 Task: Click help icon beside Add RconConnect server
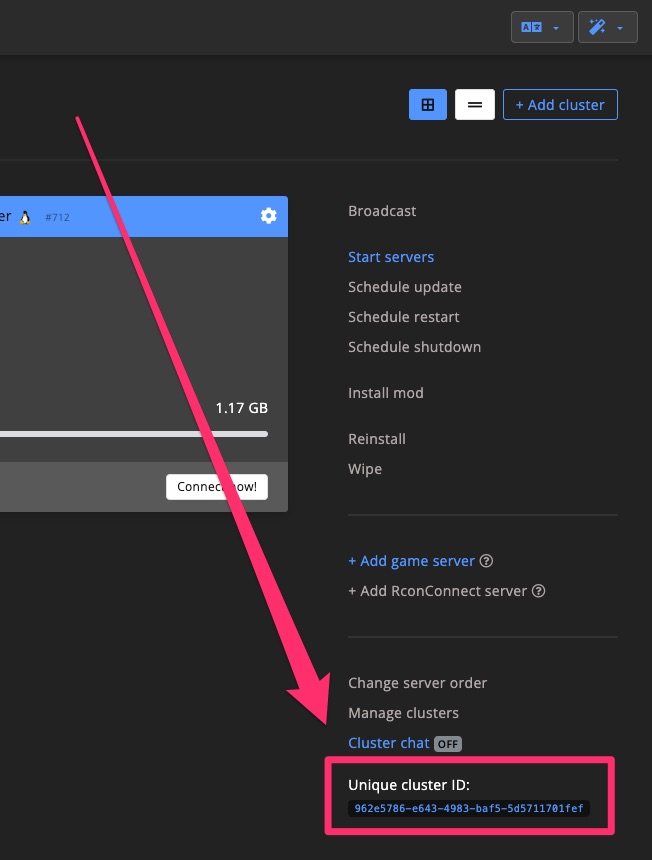coord(539,591)
